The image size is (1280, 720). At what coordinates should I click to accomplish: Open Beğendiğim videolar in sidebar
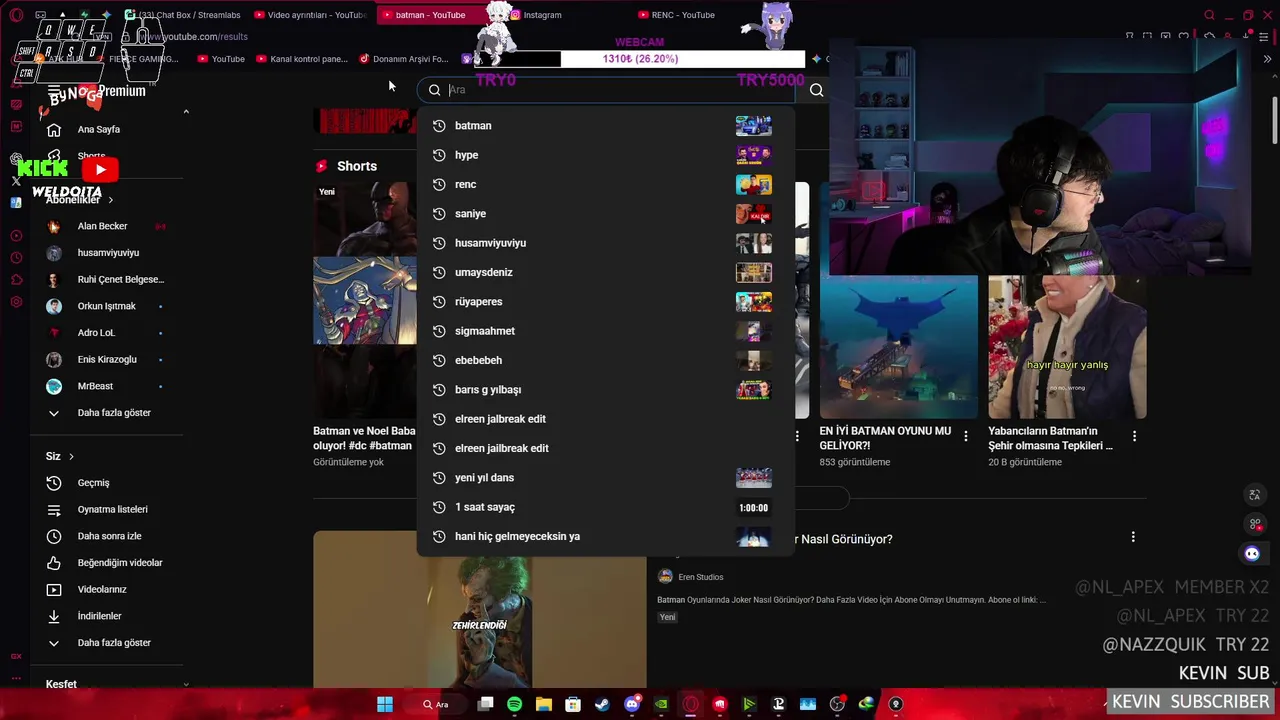[108, 563]
